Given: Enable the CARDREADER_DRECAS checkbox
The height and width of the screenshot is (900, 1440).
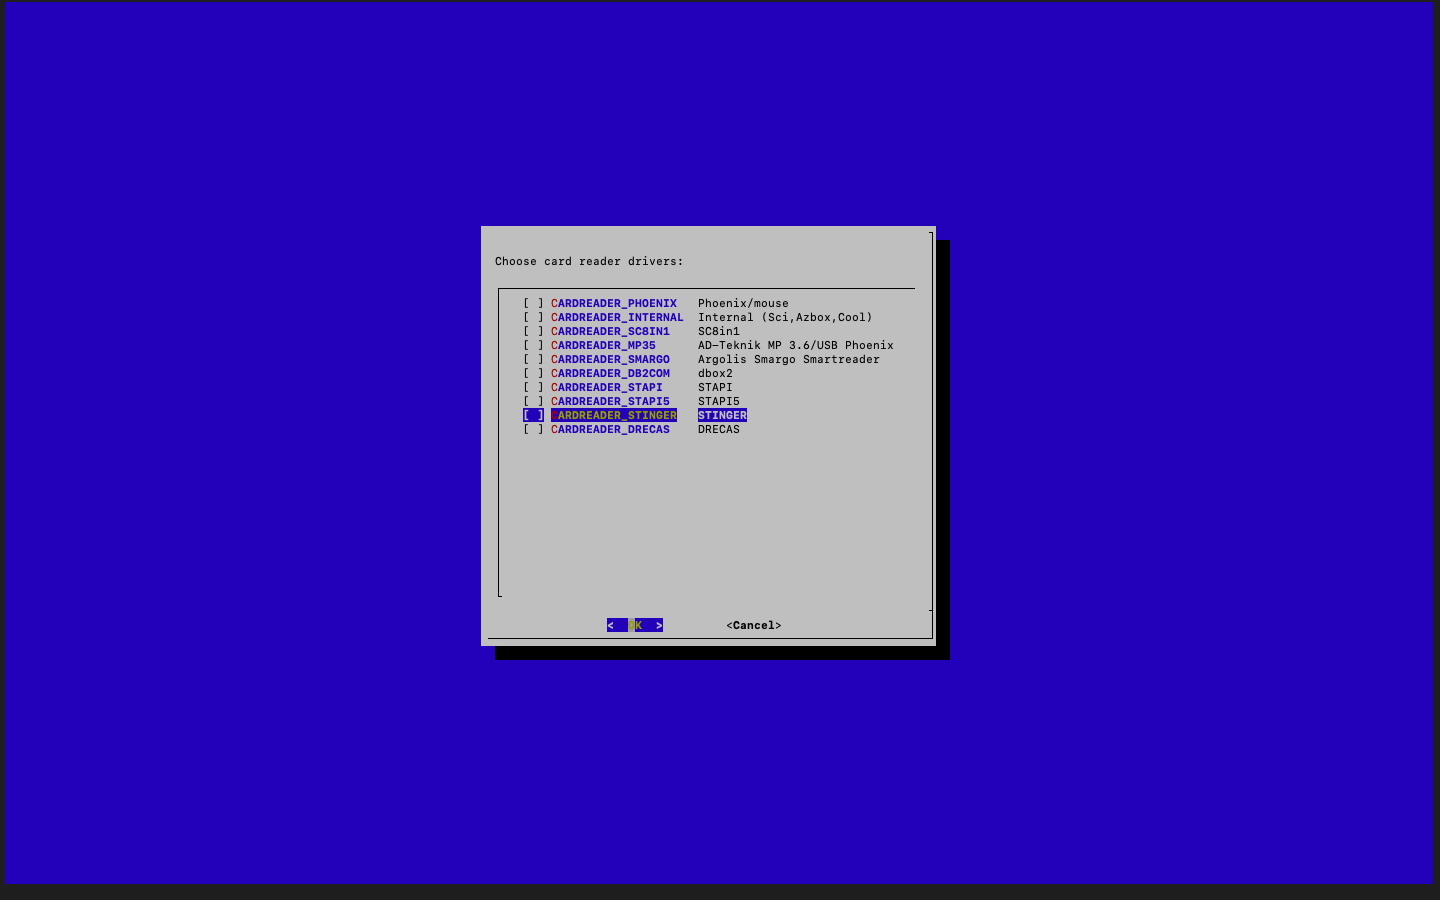Looking at the screenshot, I should 533,429.
